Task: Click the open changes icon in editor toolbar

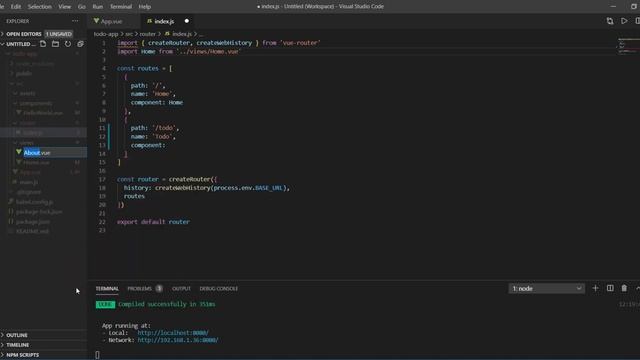Action: click(610, 21)
